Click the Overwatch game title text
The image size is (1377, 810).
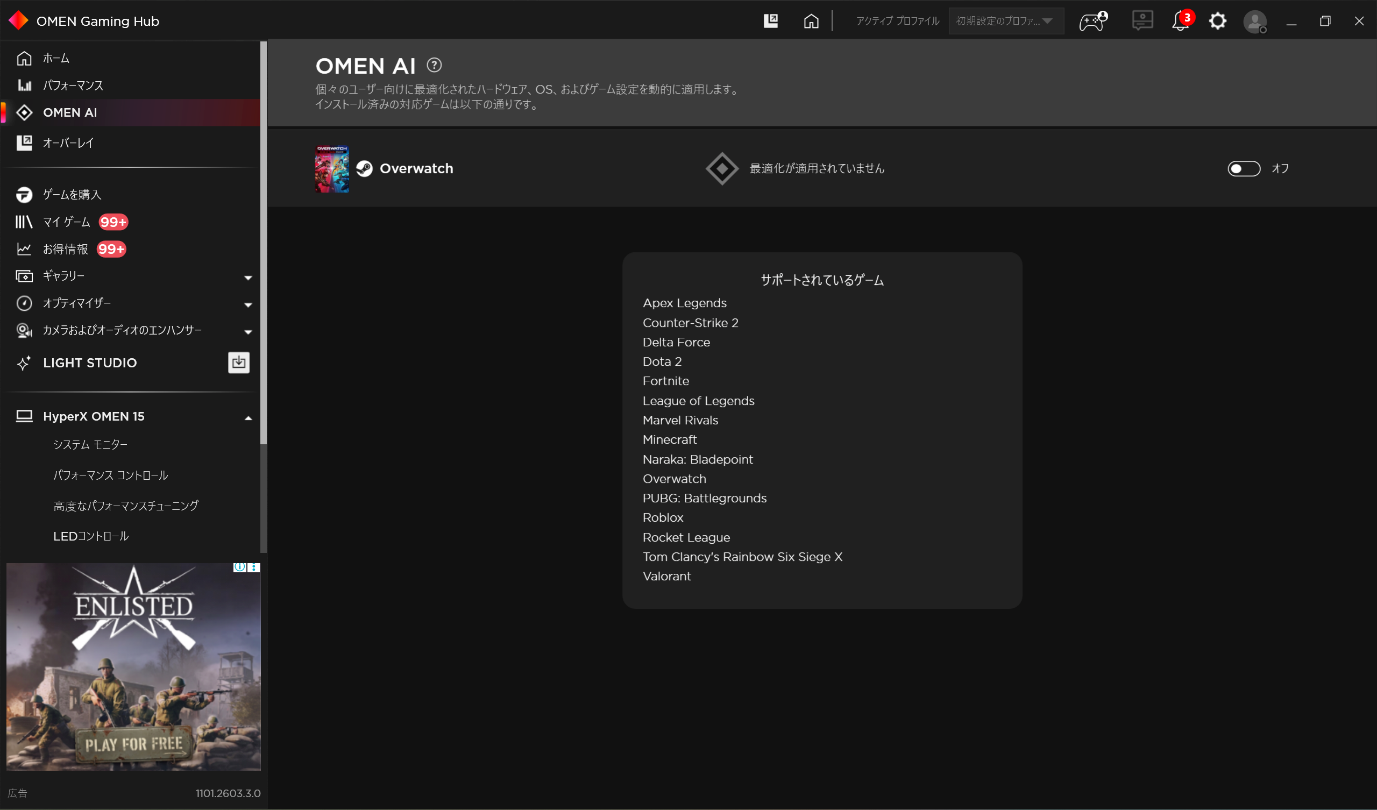tap(416, 169)
